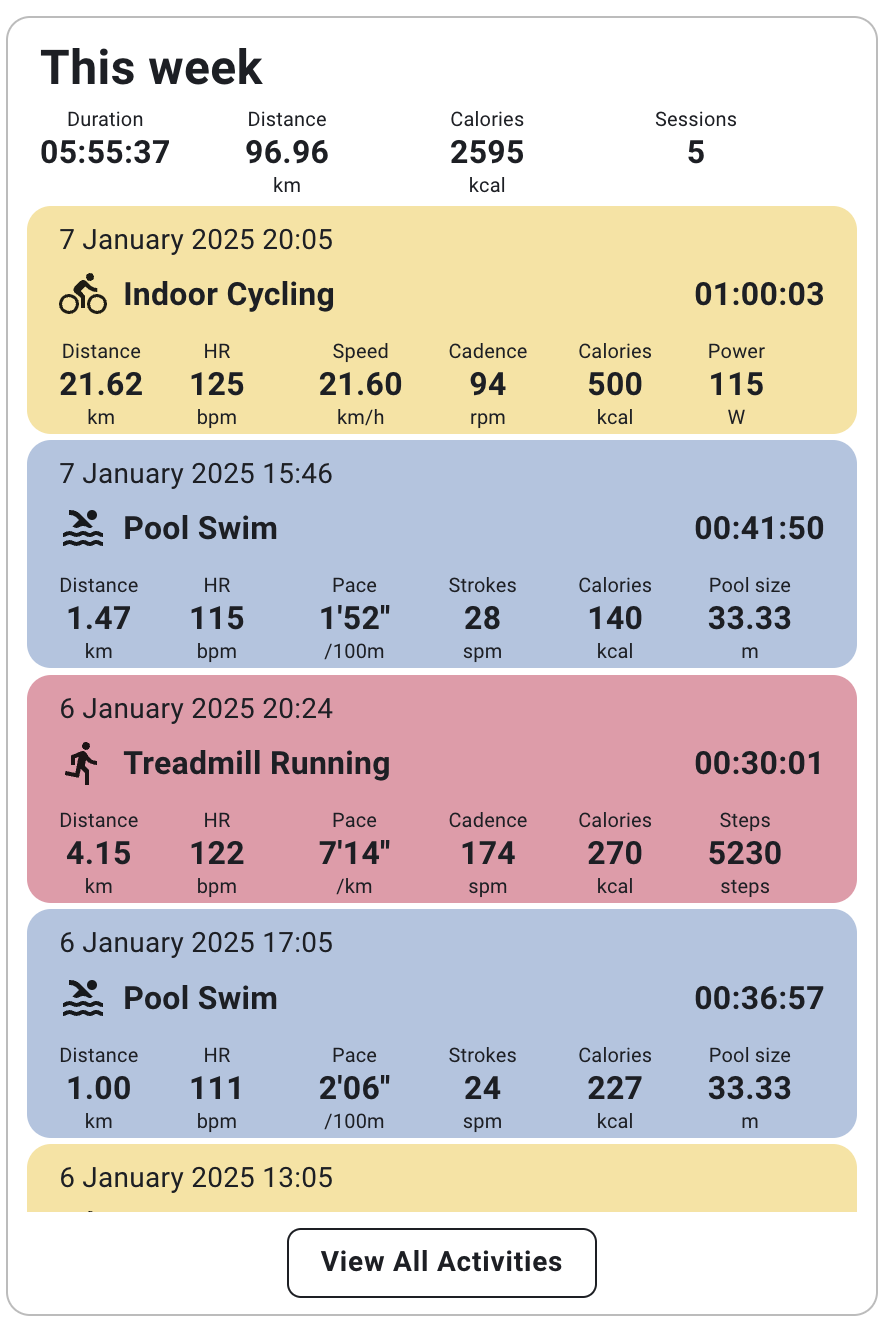
Task: Click the weekly Duration total 05:55:37
Action: [x=105, y=152]
